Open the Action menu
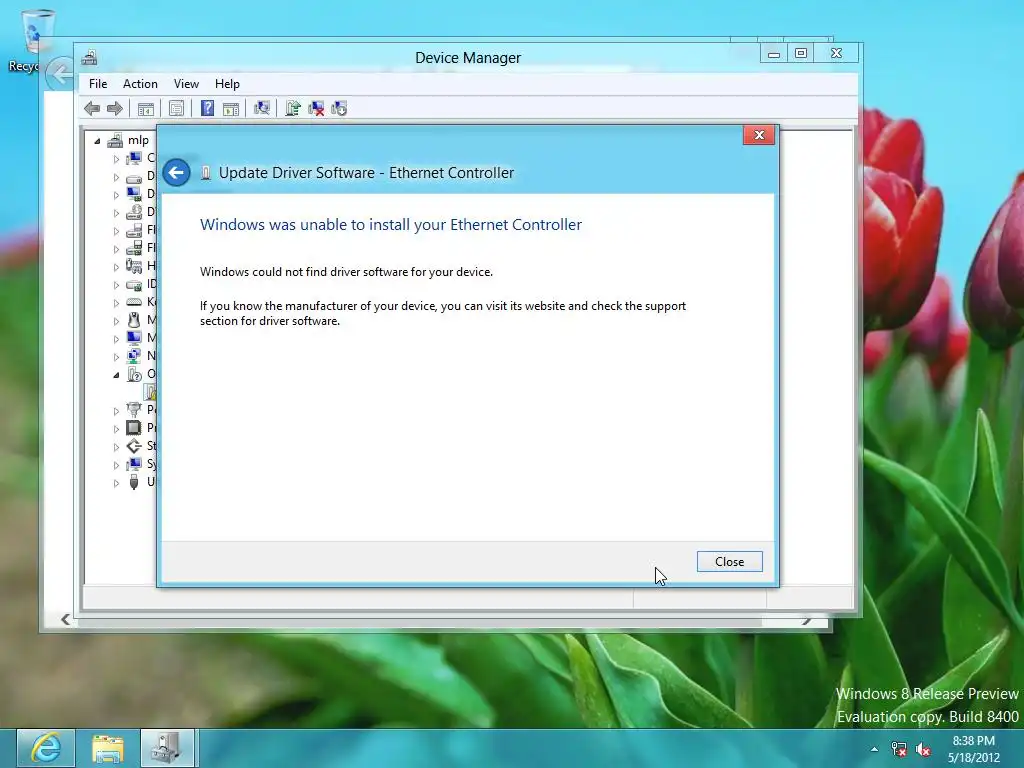The height and width of the screenshot is (768, 1024). pos(140,84)
